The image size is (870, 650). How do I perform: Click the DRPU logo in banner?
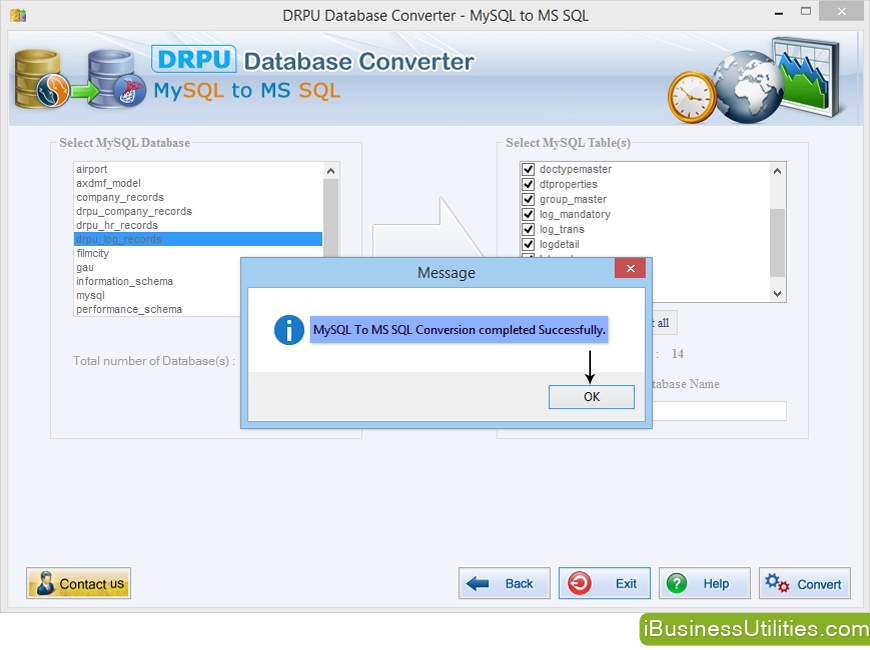pyautogui.click(x=194, y=59)
